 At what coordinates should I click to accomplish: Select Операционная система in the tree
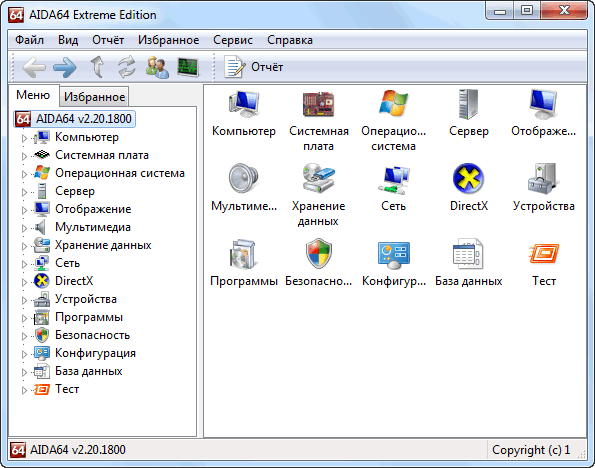click(x=120, y=173)
